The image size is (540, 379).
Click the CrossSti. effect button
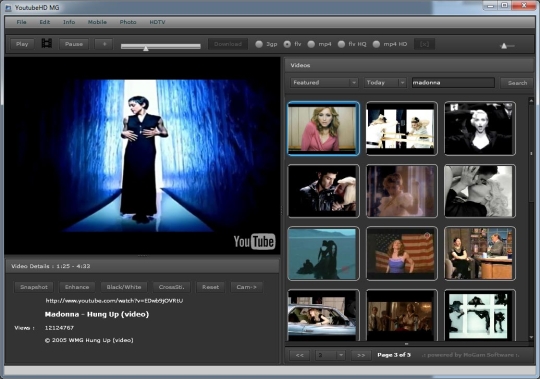(172, 287)
